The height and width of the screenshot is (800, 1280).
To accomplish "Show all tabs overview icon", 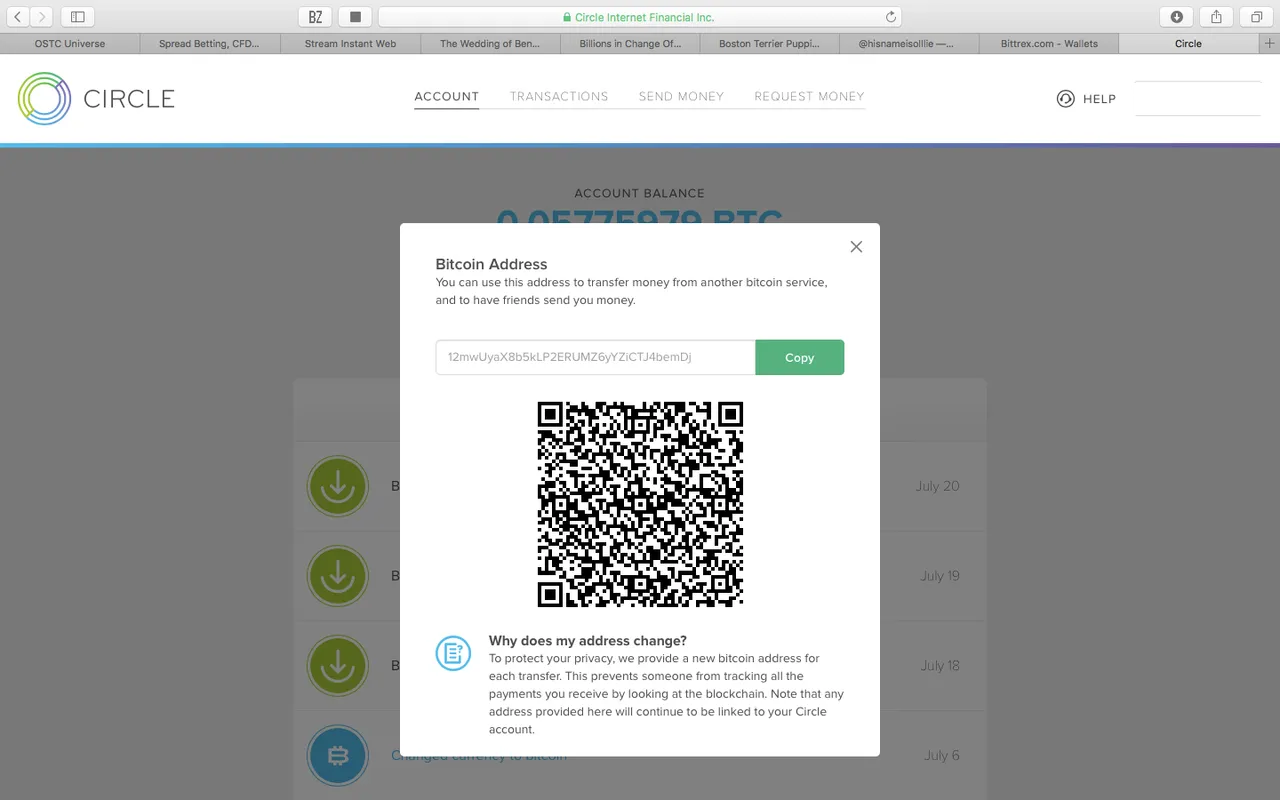I will point(1256,17).
